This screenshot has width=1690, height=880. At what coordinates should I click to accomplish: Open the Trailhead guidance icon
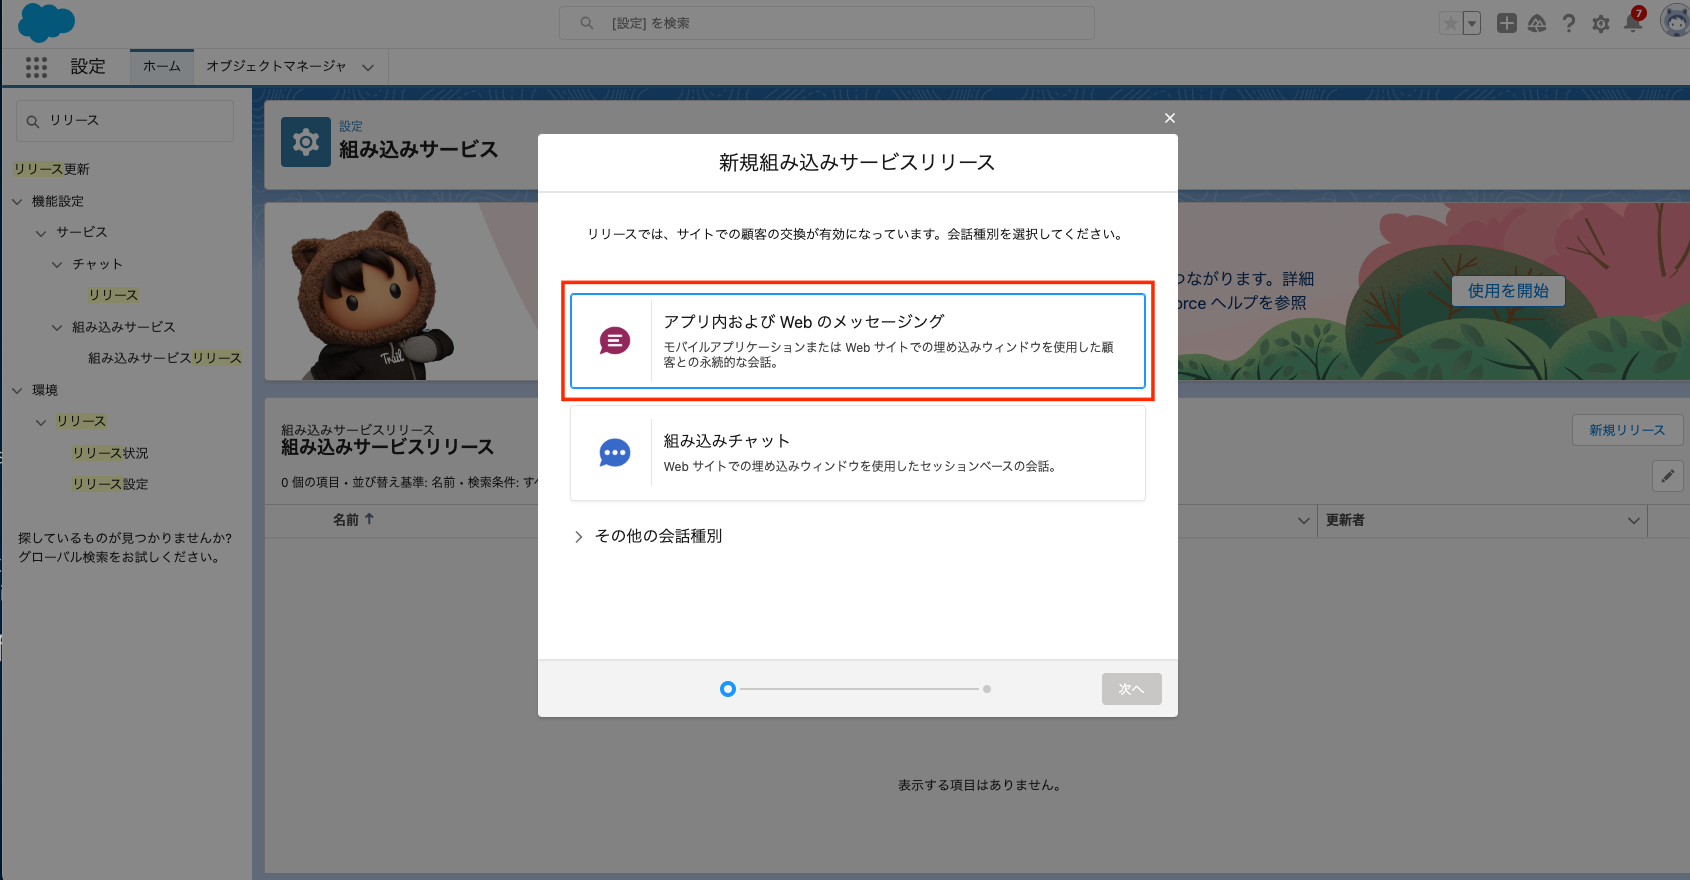(1537, 23)
